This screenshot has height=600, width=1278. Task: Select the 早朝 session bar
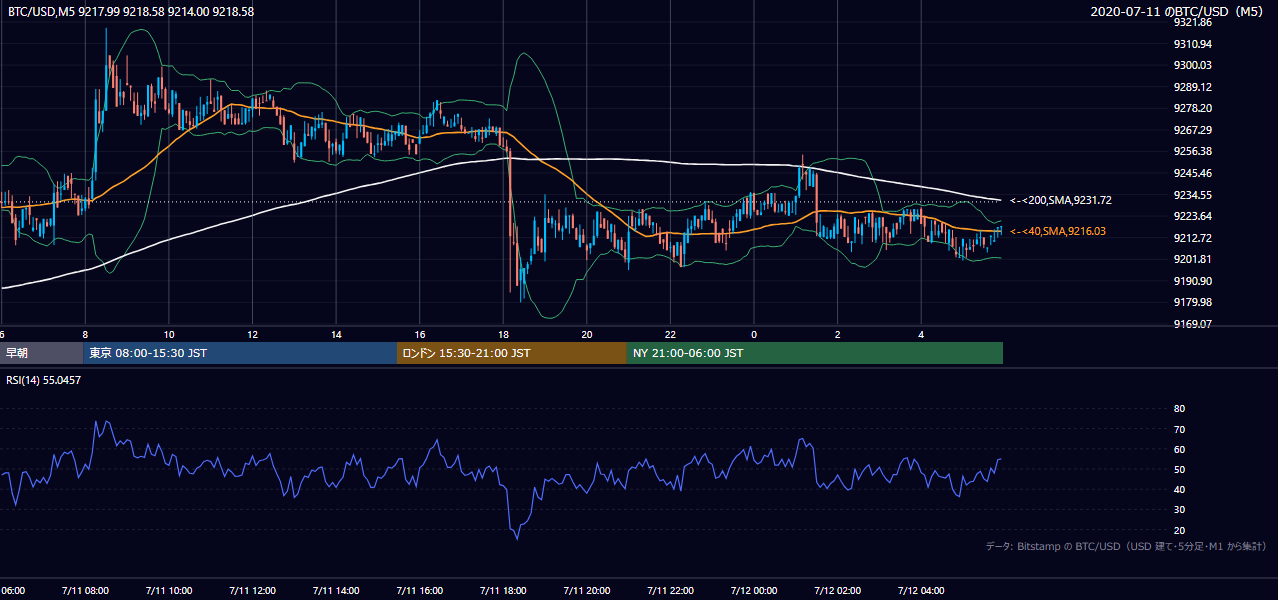pos(41,353)
